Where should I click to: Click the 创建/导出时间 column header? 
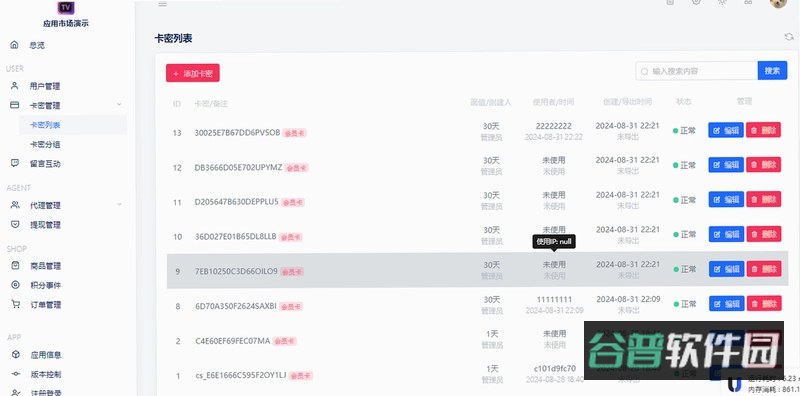(x=627, y=102)
